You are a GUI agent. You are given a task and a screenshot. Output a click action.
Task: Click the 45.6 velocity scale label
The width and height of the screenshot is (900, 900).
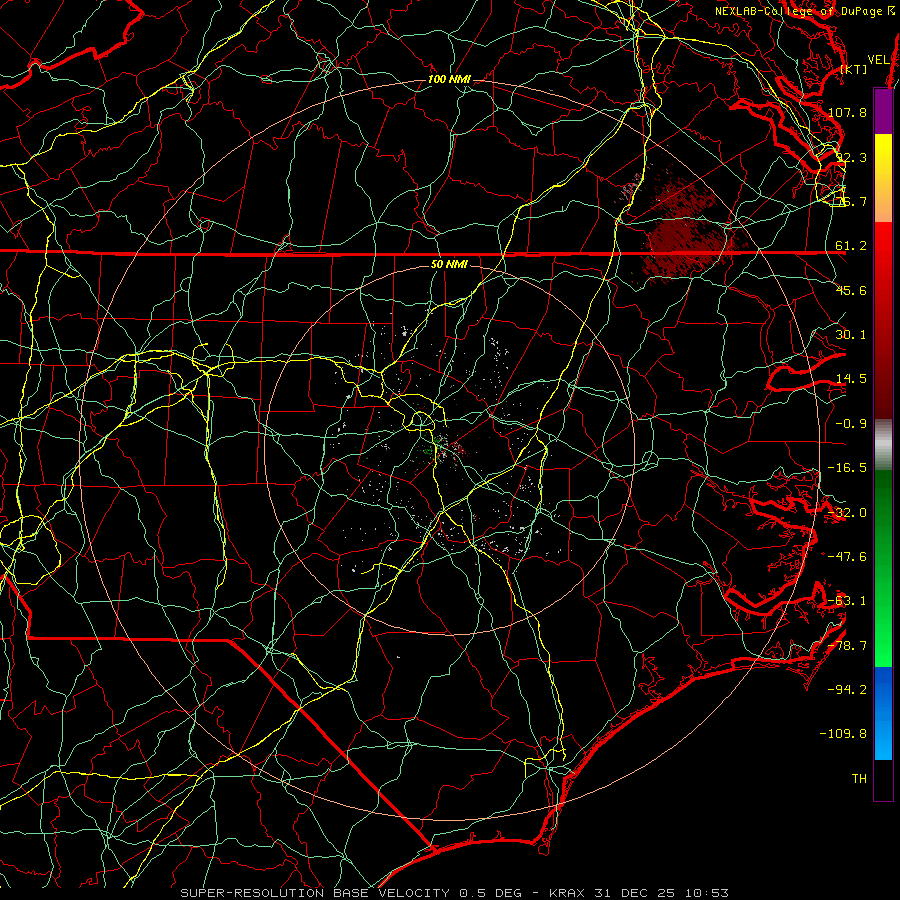coord(851,290)
